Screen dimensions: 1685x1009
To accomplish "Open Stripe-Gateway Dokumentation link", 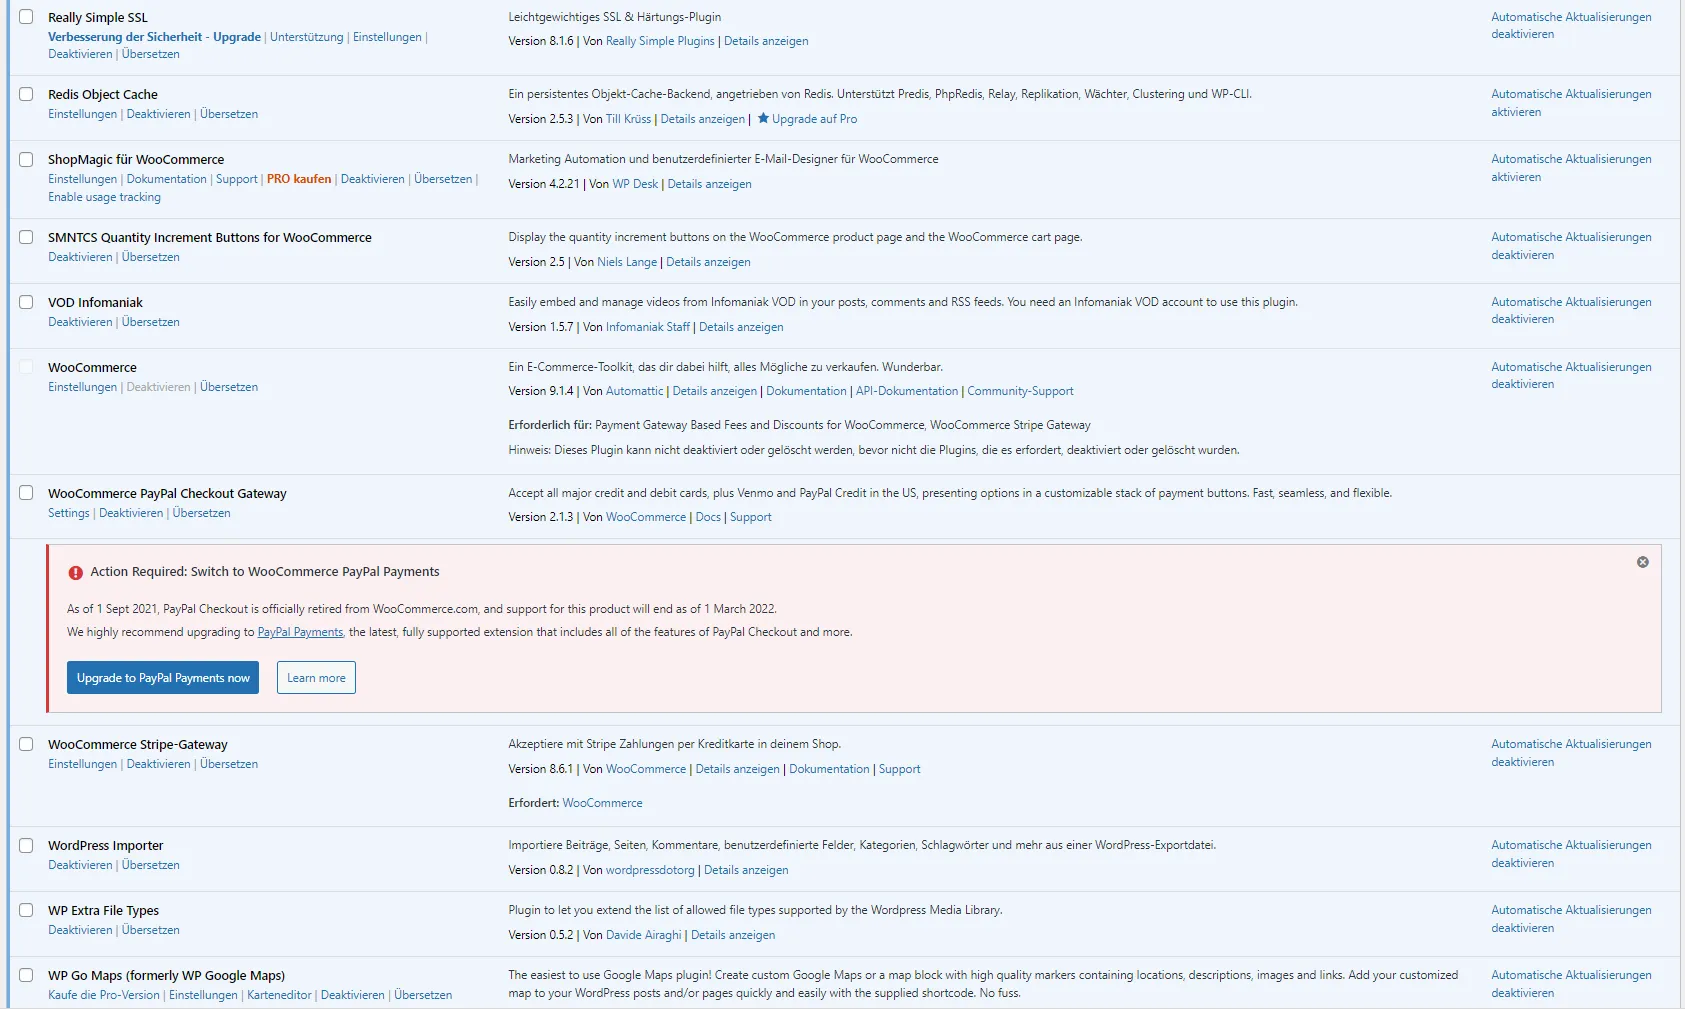I will click(829, 769).
